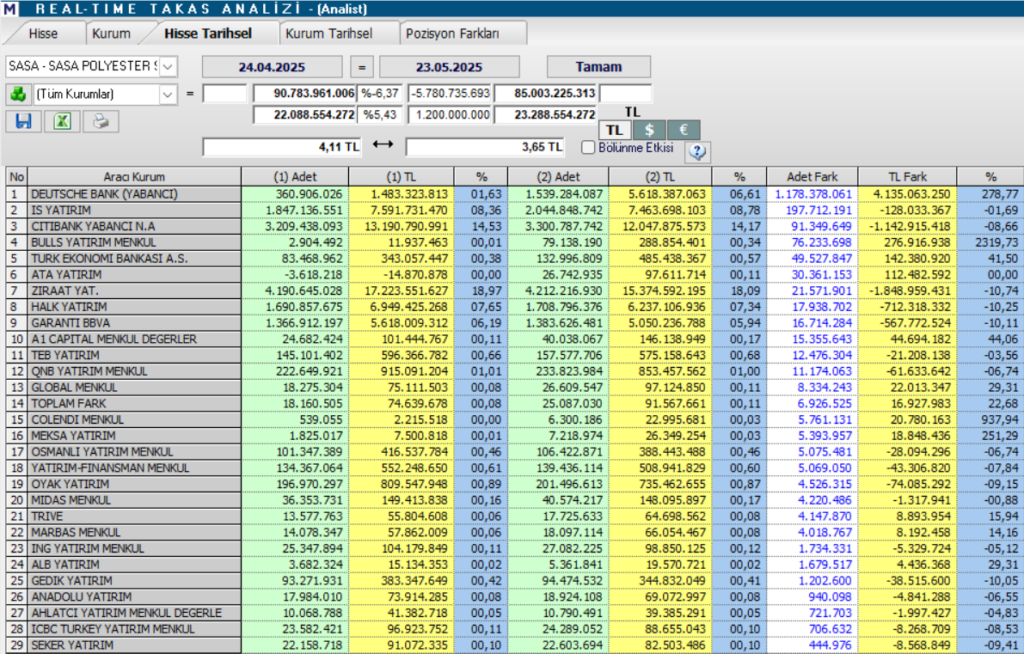Image resolution: width=1024 pixels, height=654 pixels.
Task: Open the help question mark icon
Action: click(697, 152)
